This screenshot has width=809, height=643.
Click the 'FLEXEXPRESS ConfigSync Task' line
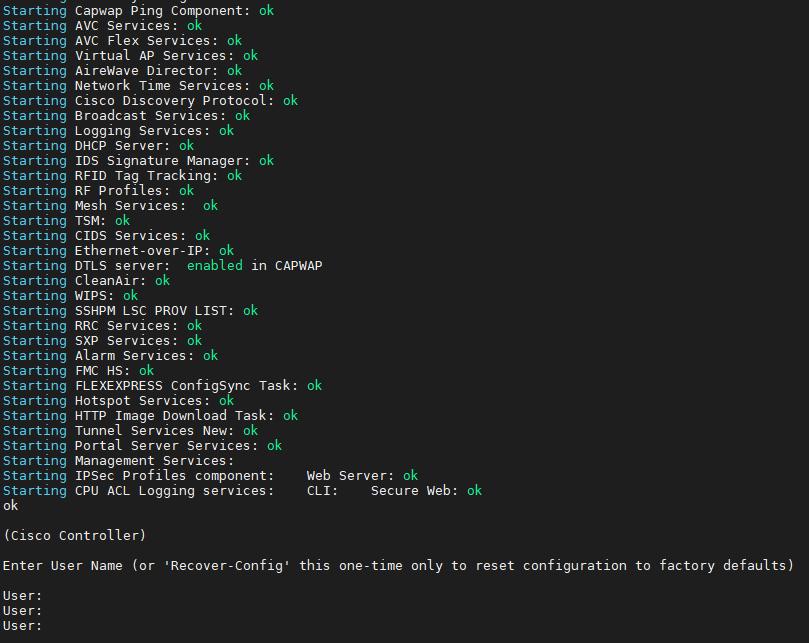[x=162, y=386]
